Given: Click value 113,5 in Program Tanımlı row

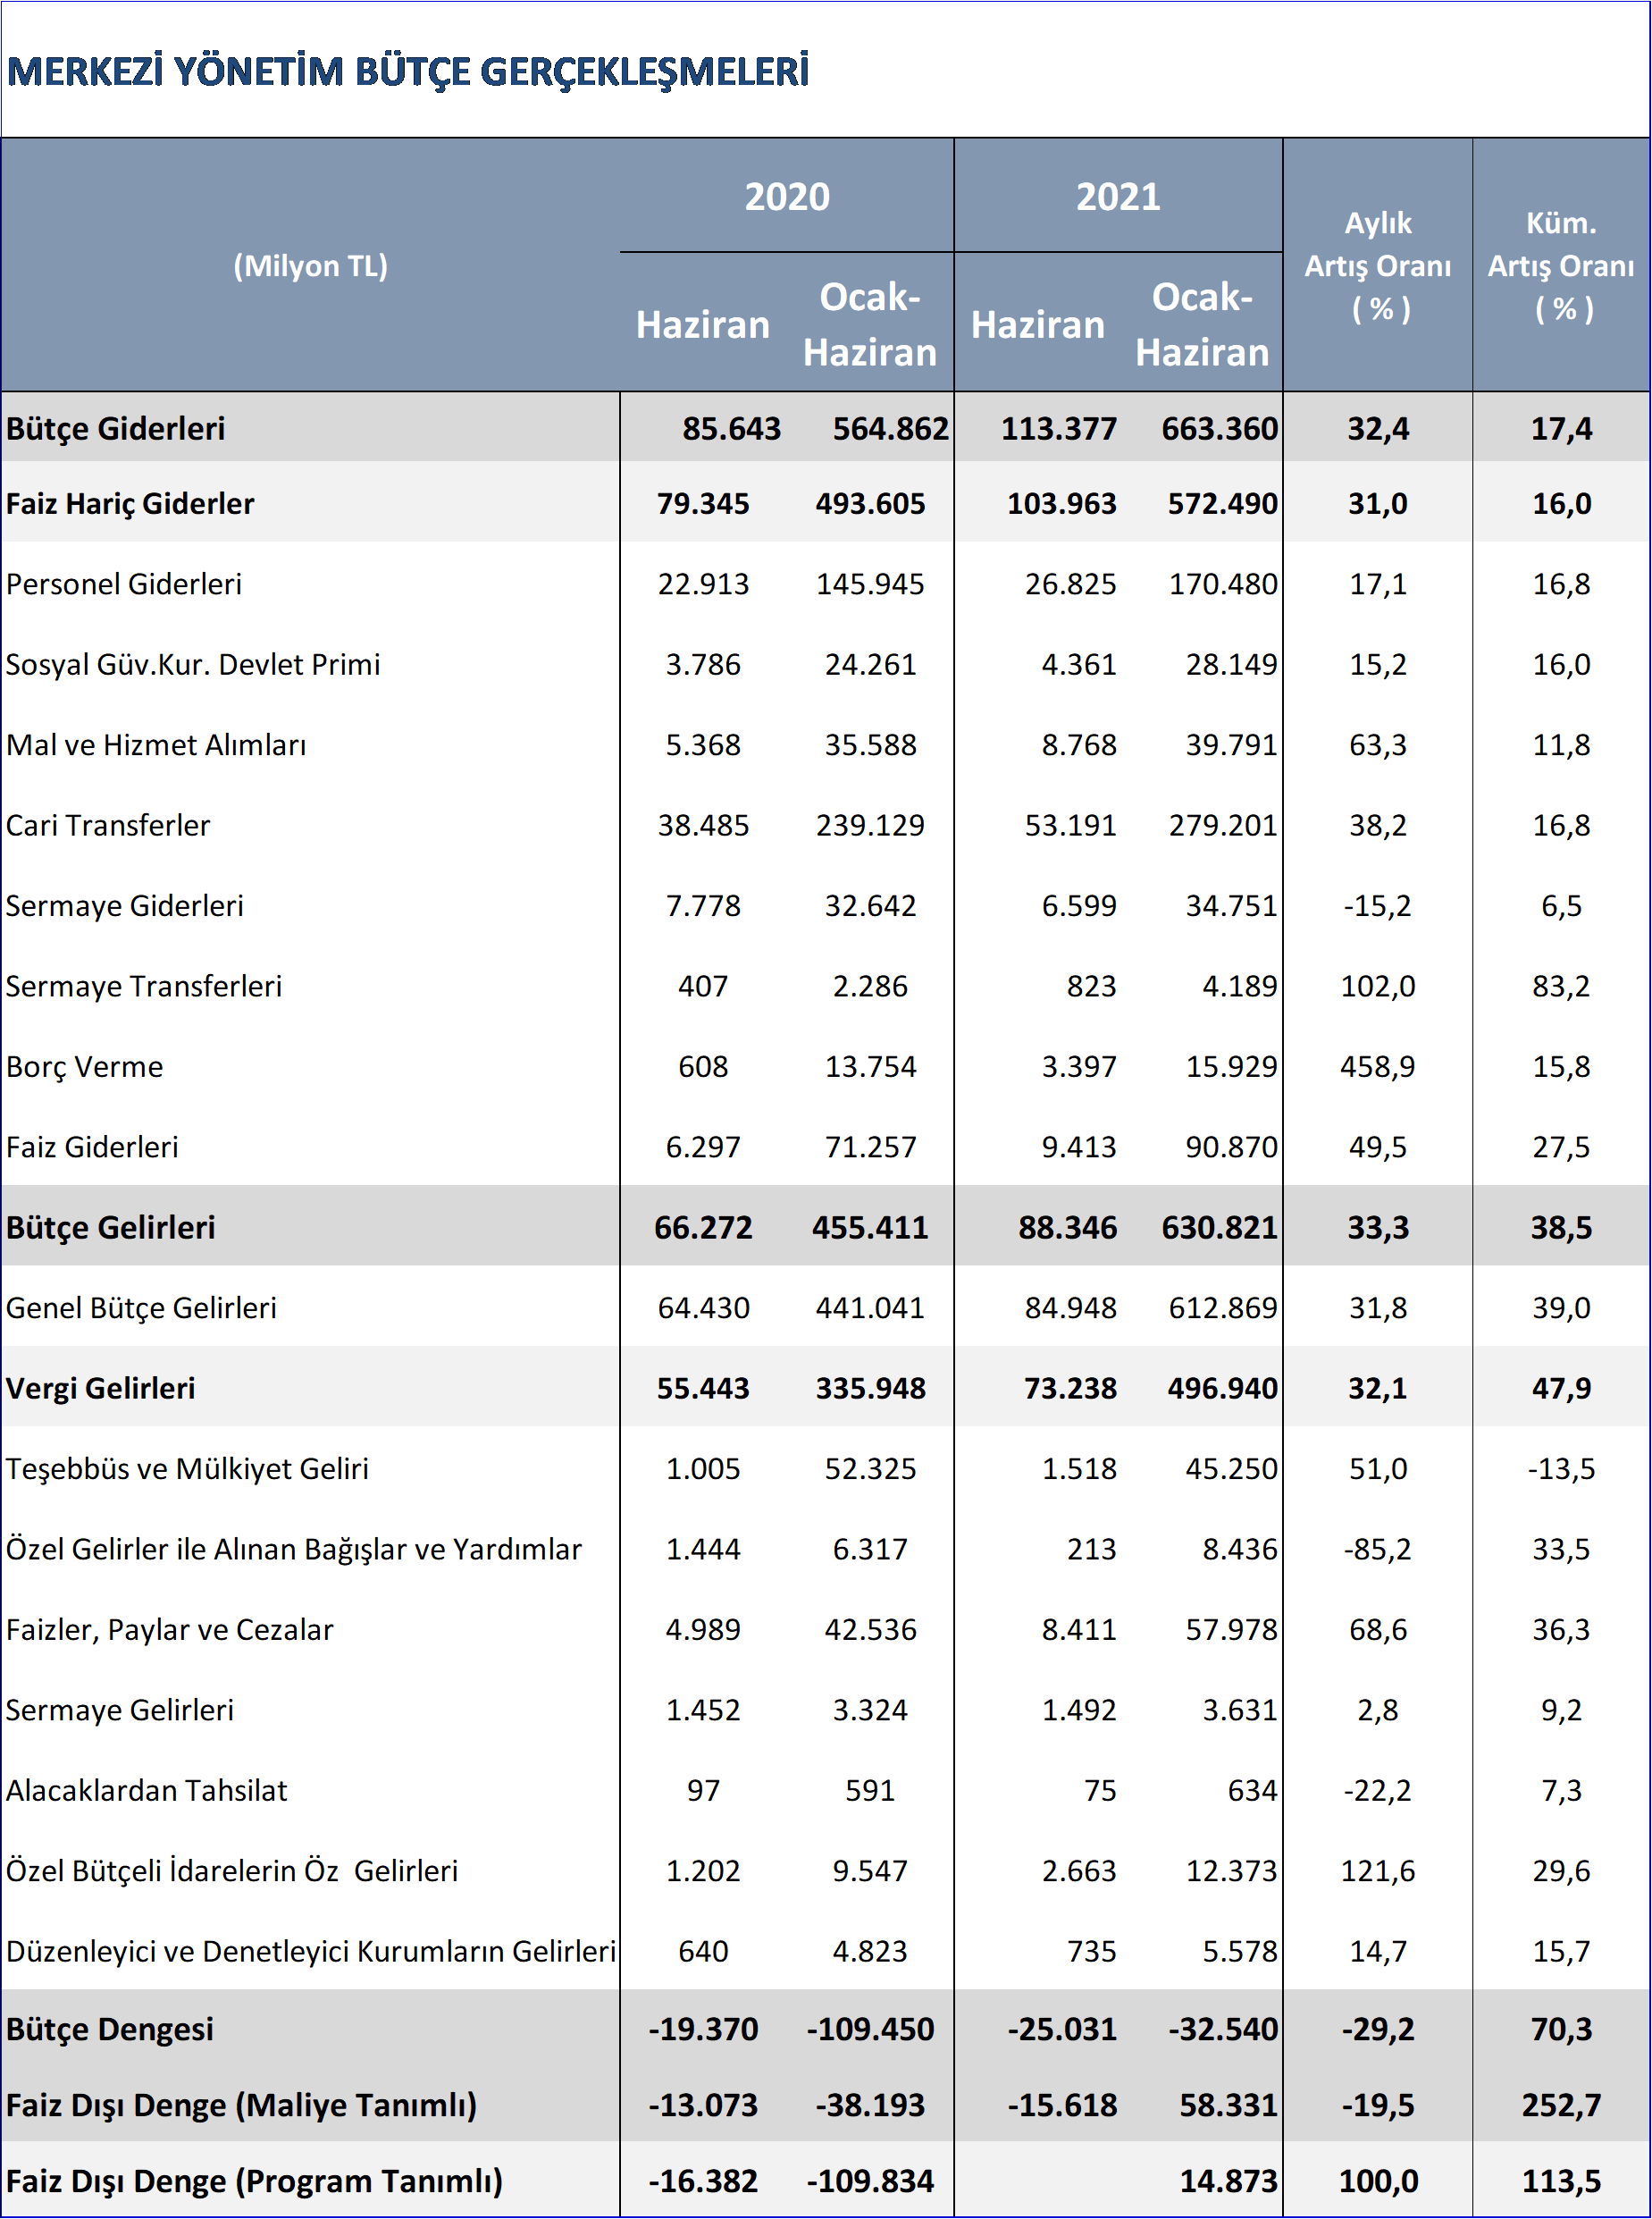Looking at the screenshot, I should [1561, 2181].
